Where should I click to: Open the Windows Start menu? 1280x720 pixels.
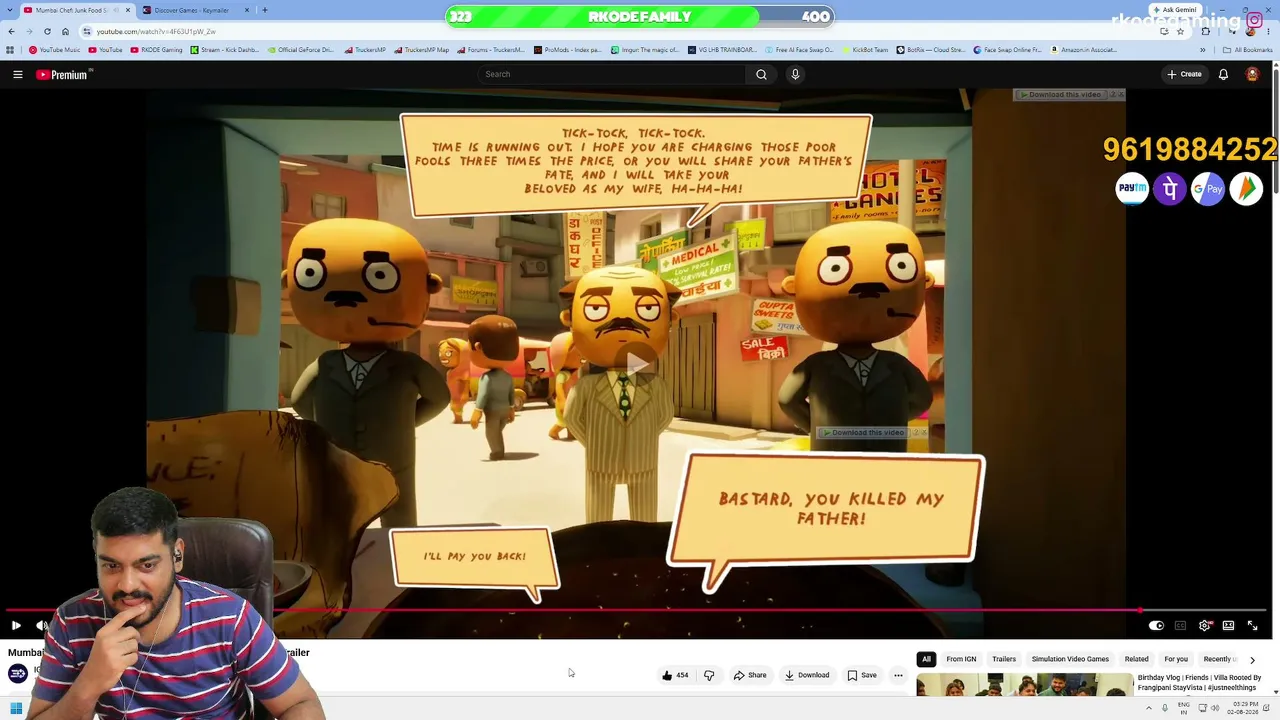click(x=16, y=708)
